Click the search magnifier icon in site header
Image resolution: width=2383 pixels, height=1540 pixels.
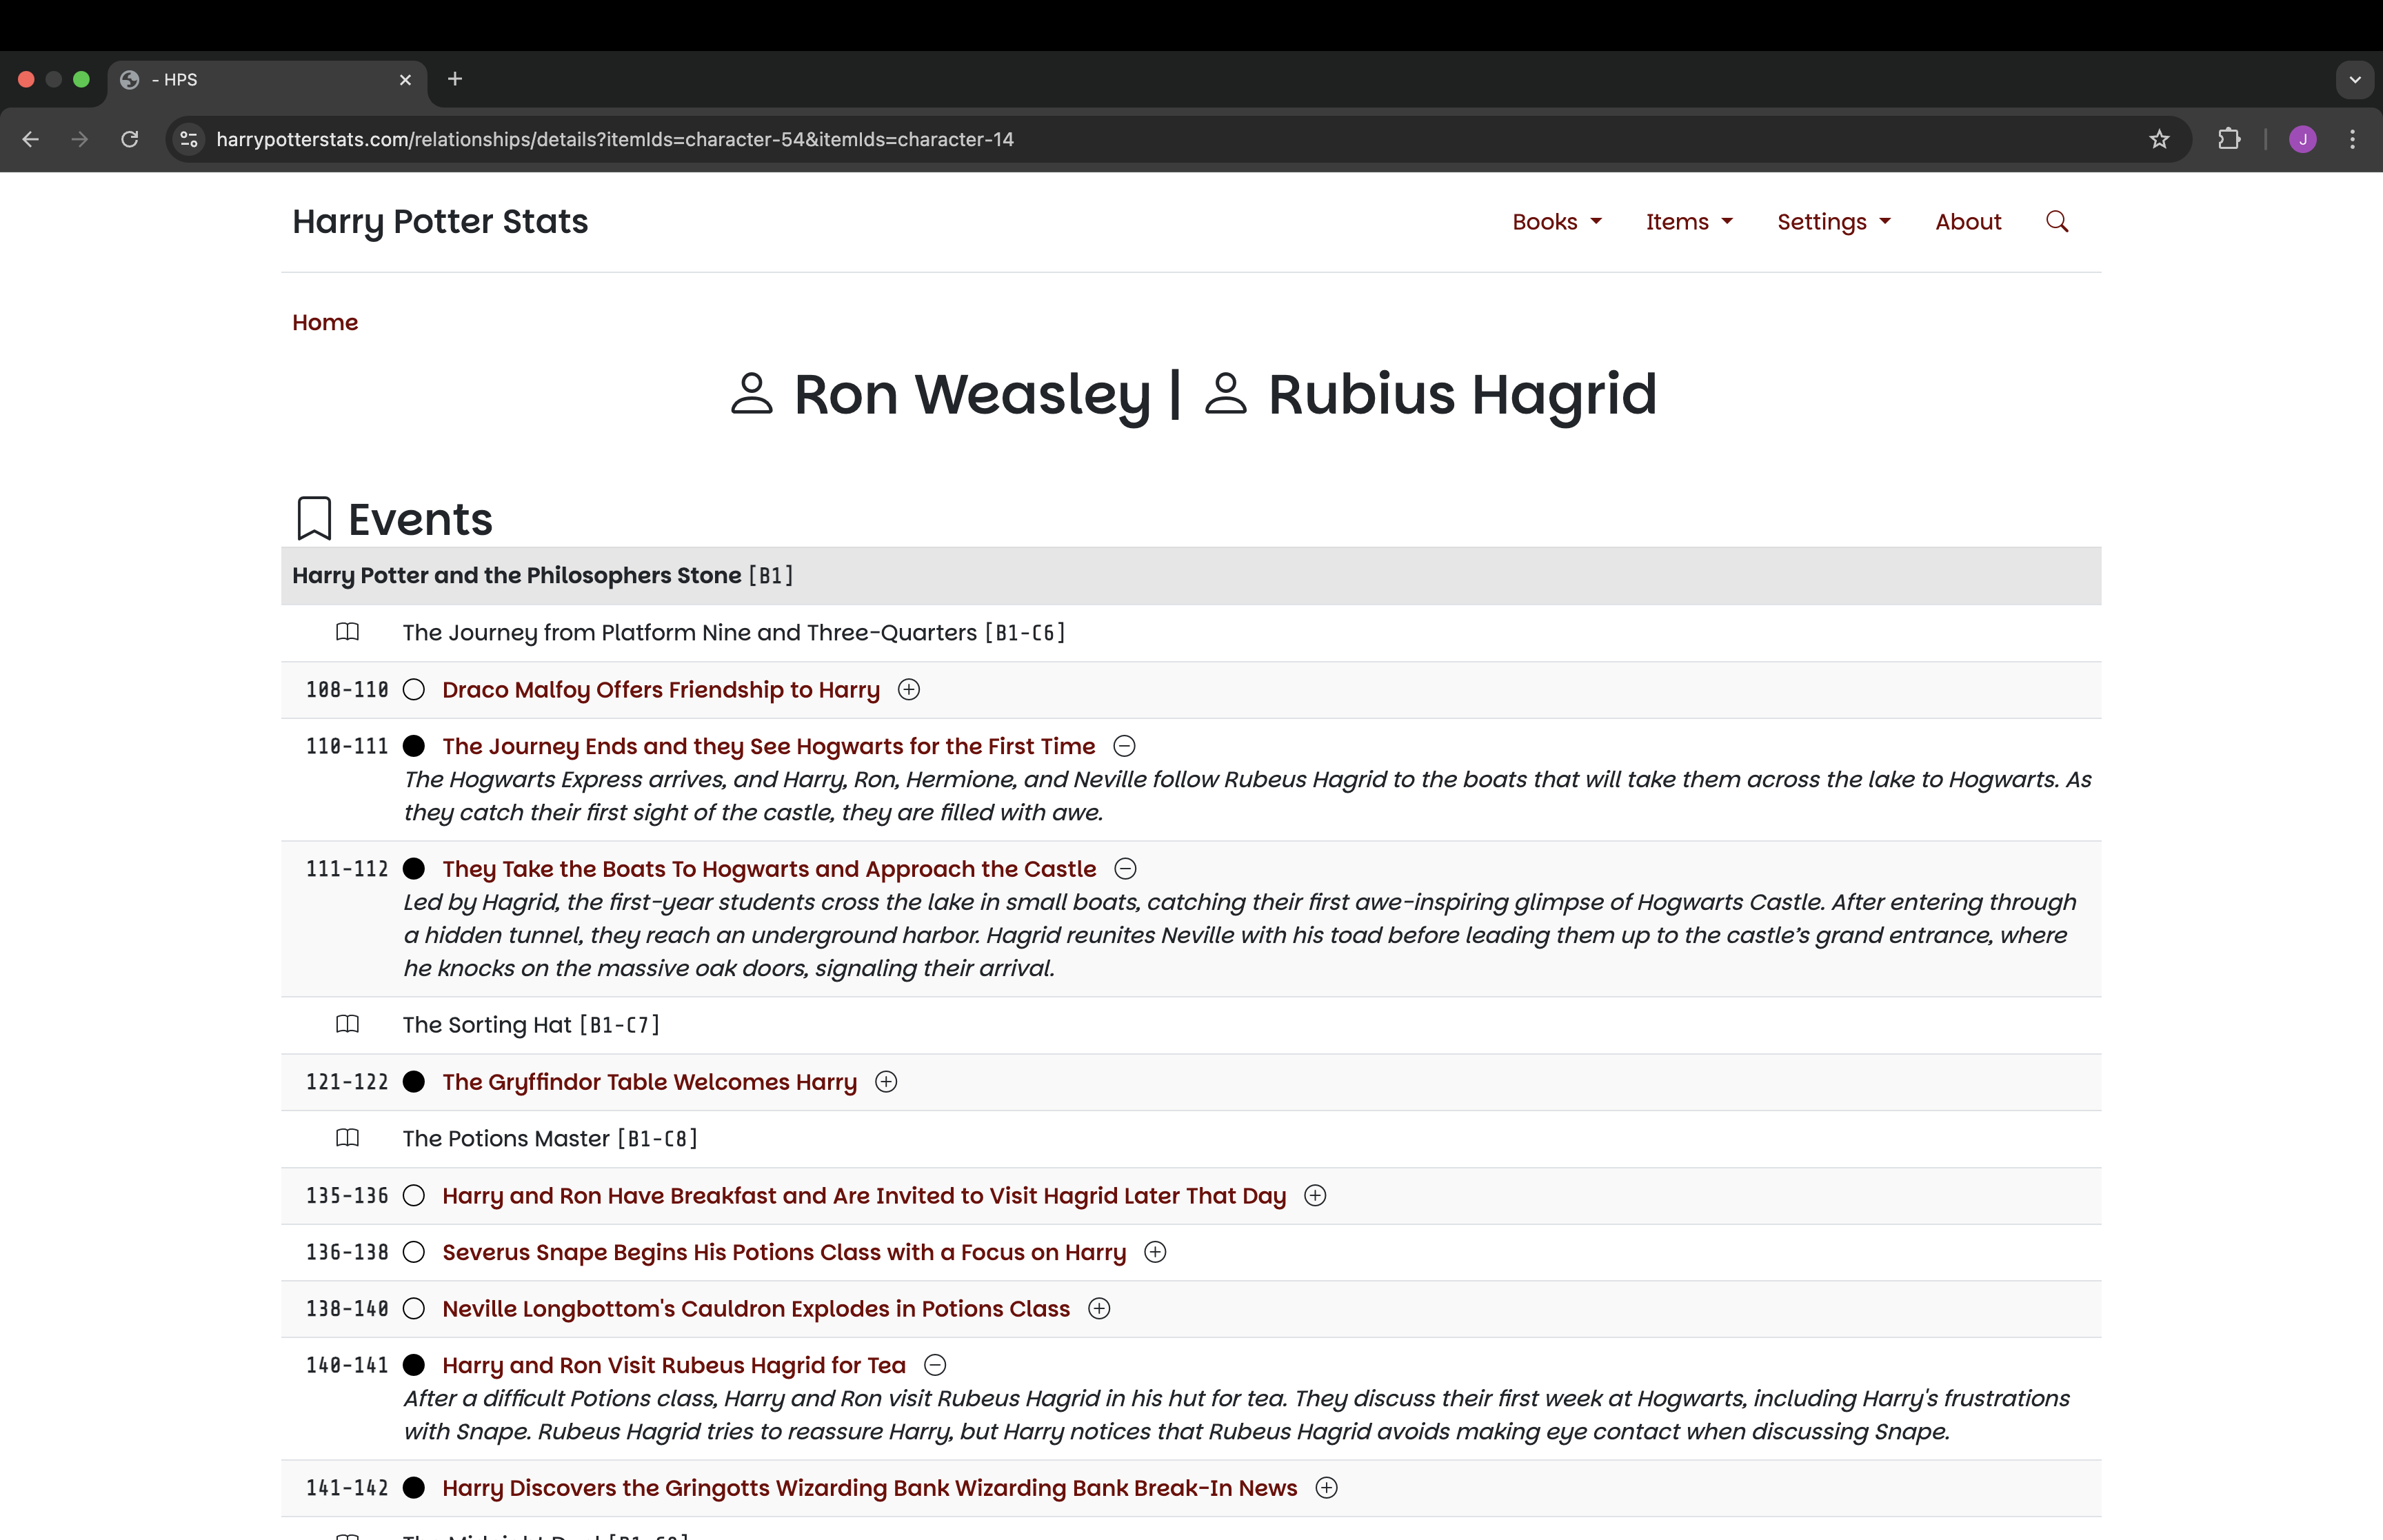pyautogui.click(x=2056, y=221)
